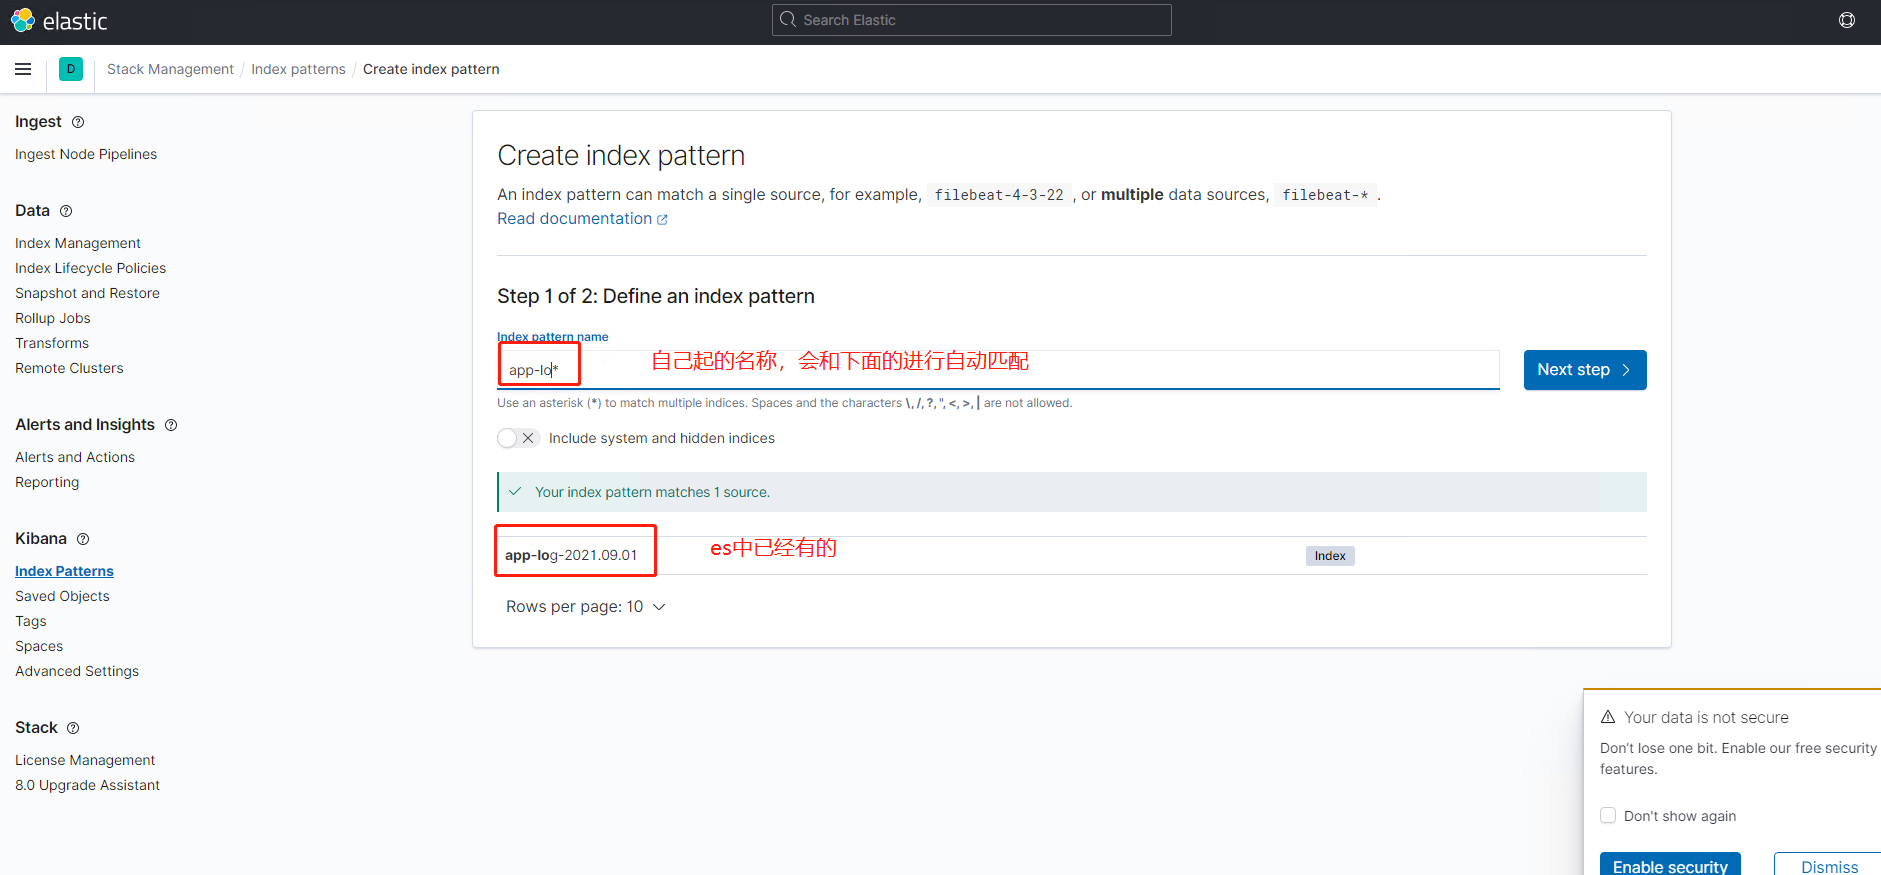
Task: Click Alerts and Insights help icon
Action: [171, 425]
